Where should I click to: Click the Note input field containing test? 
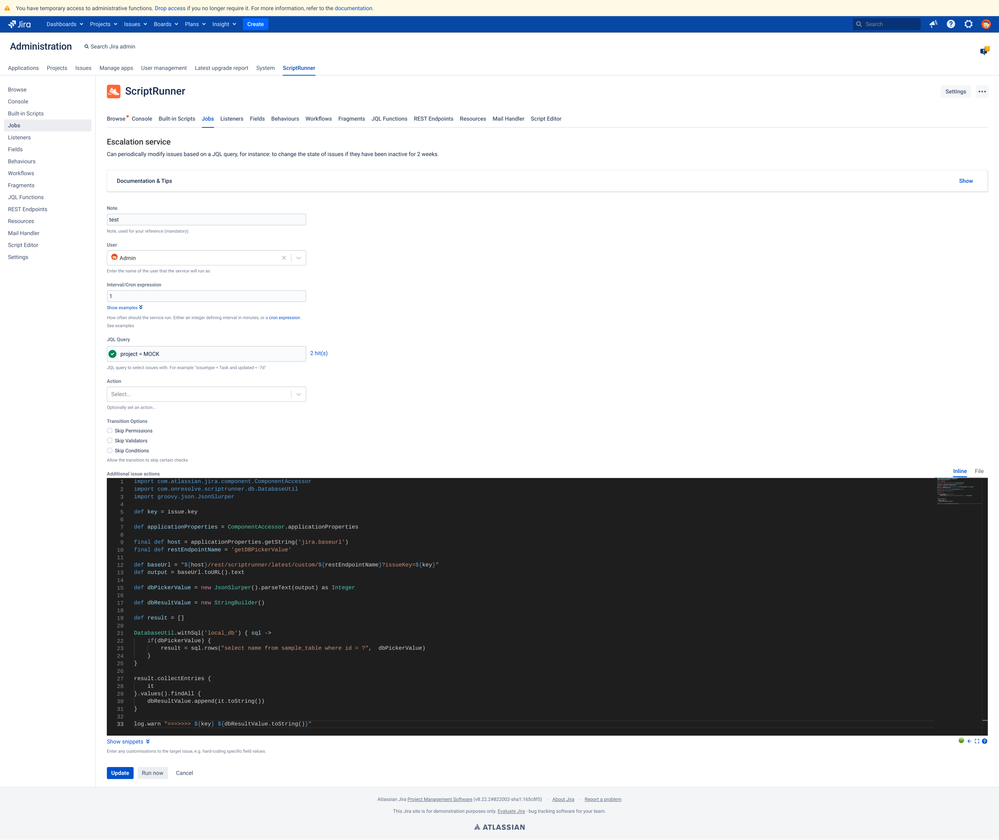pos(205,219)
